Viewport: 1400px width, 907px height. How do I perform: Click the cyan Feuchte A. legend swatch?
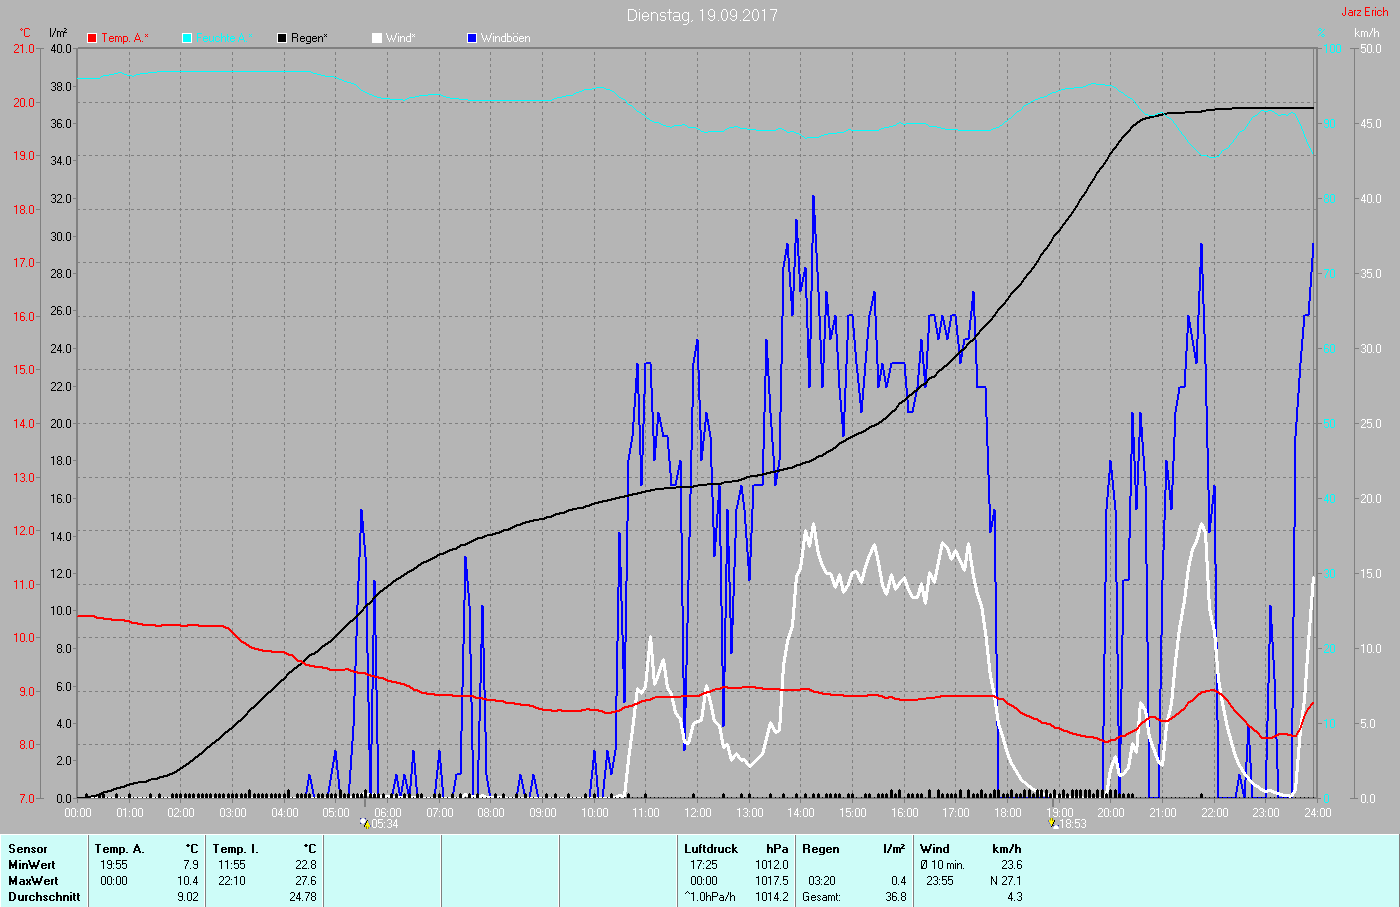coord(187,38)
